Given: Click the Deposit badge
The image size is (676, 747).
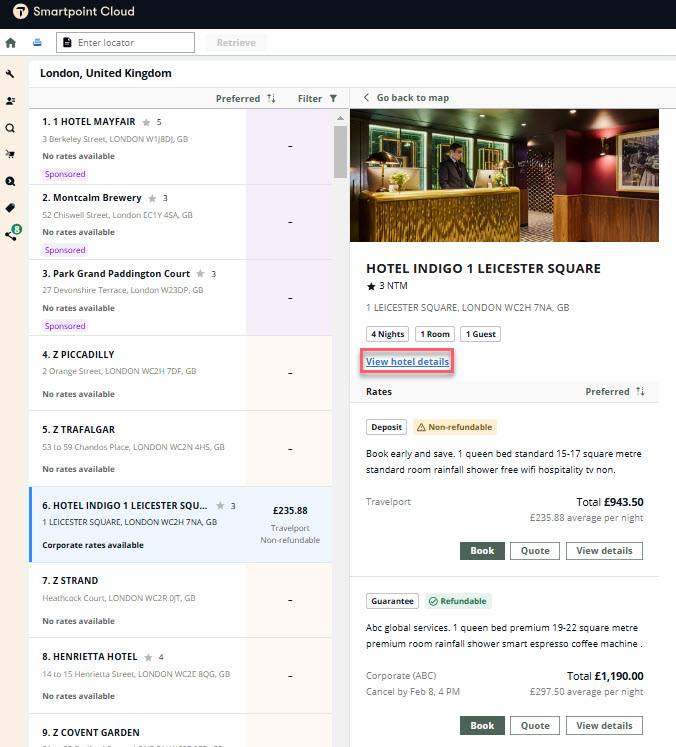Looking at the screenshot, I should click(x=386, y=427).
